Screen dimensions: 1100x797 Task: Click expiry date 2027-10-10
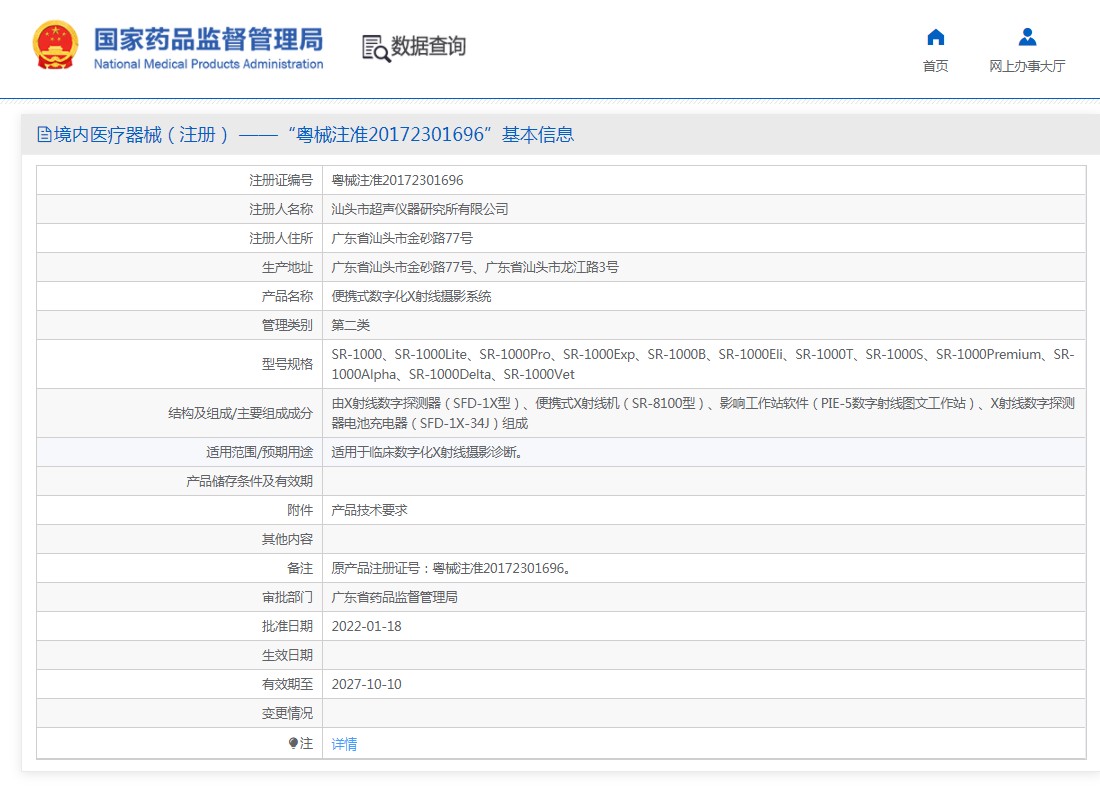(x=366, y=684)
